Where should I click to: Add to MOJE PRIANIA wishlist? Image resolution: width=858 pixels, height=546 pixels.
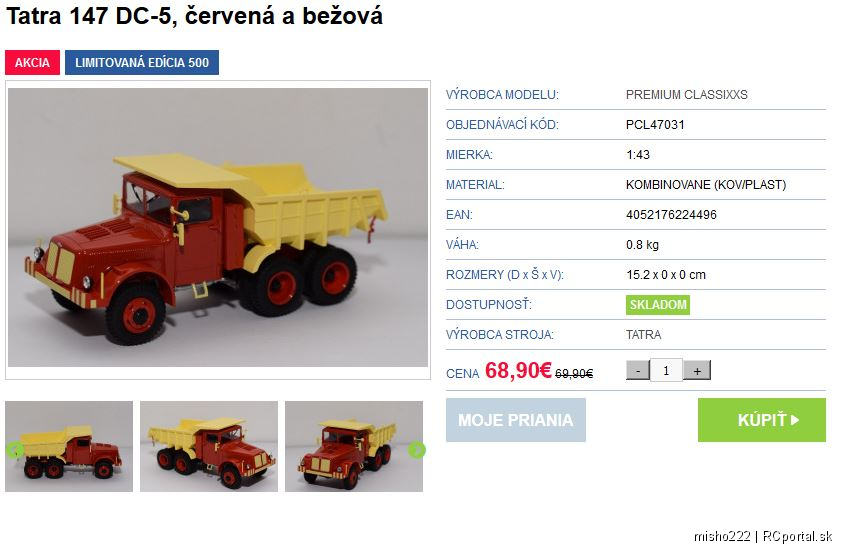click(x=515, y=420)
